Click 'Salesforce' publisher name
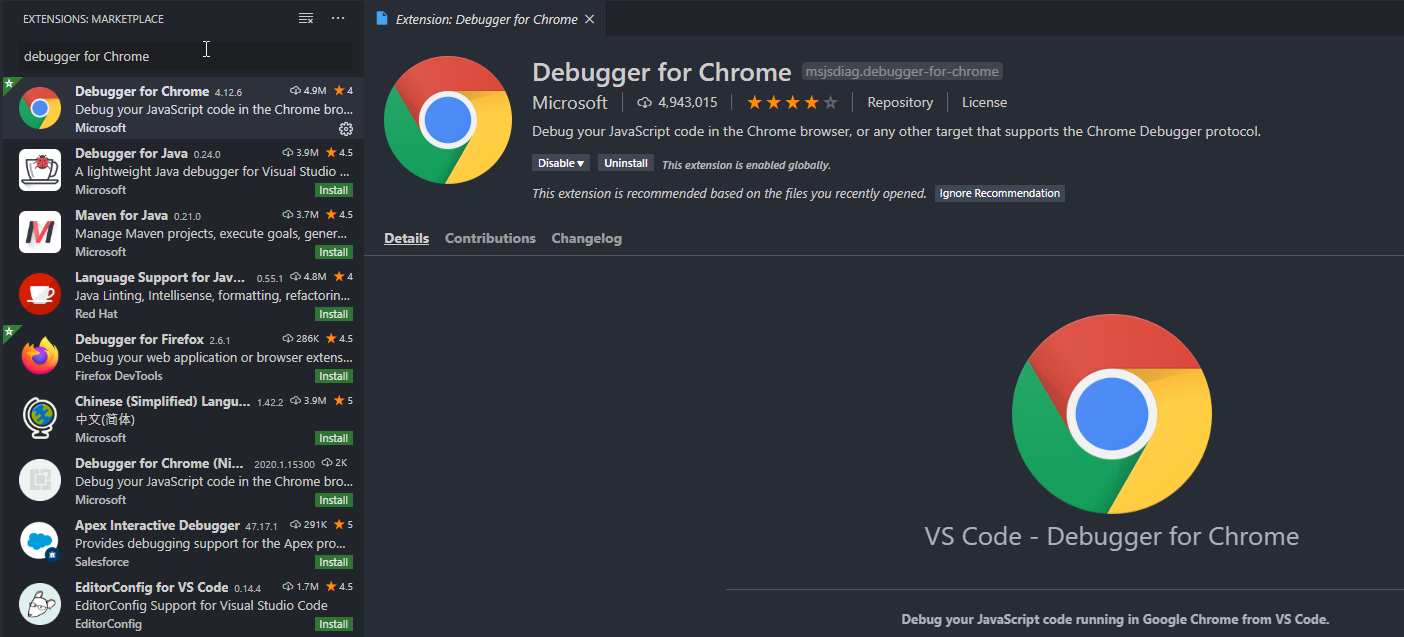 coord(104,562)
